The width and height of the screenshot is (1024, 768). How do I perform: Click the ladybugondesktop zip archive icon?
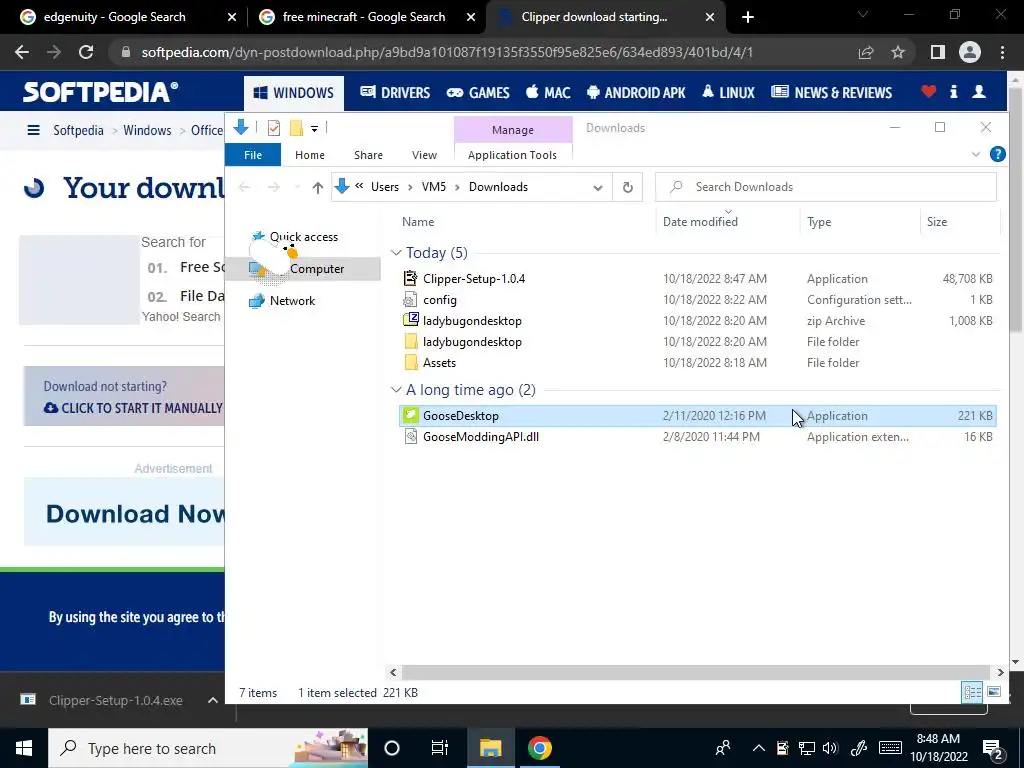click(x=410, y=321)
